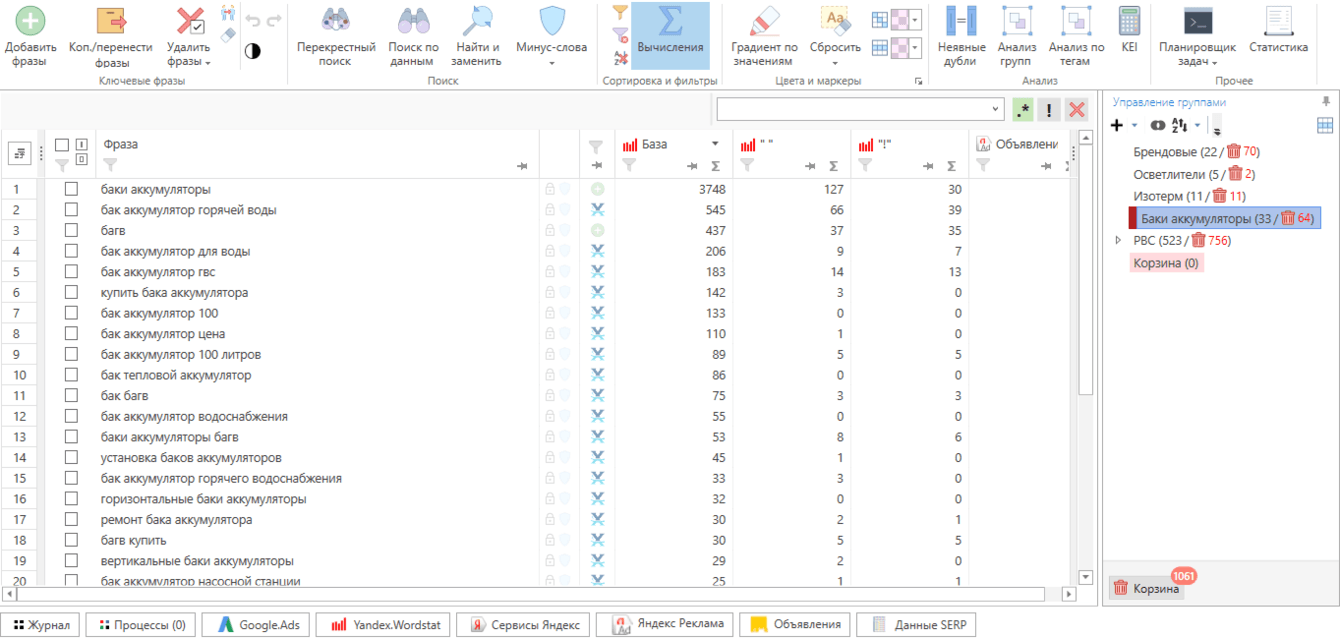Select the Брендовые group
The height and width of the screenshot is (638, 1340).
click(x=1195, y=151)
